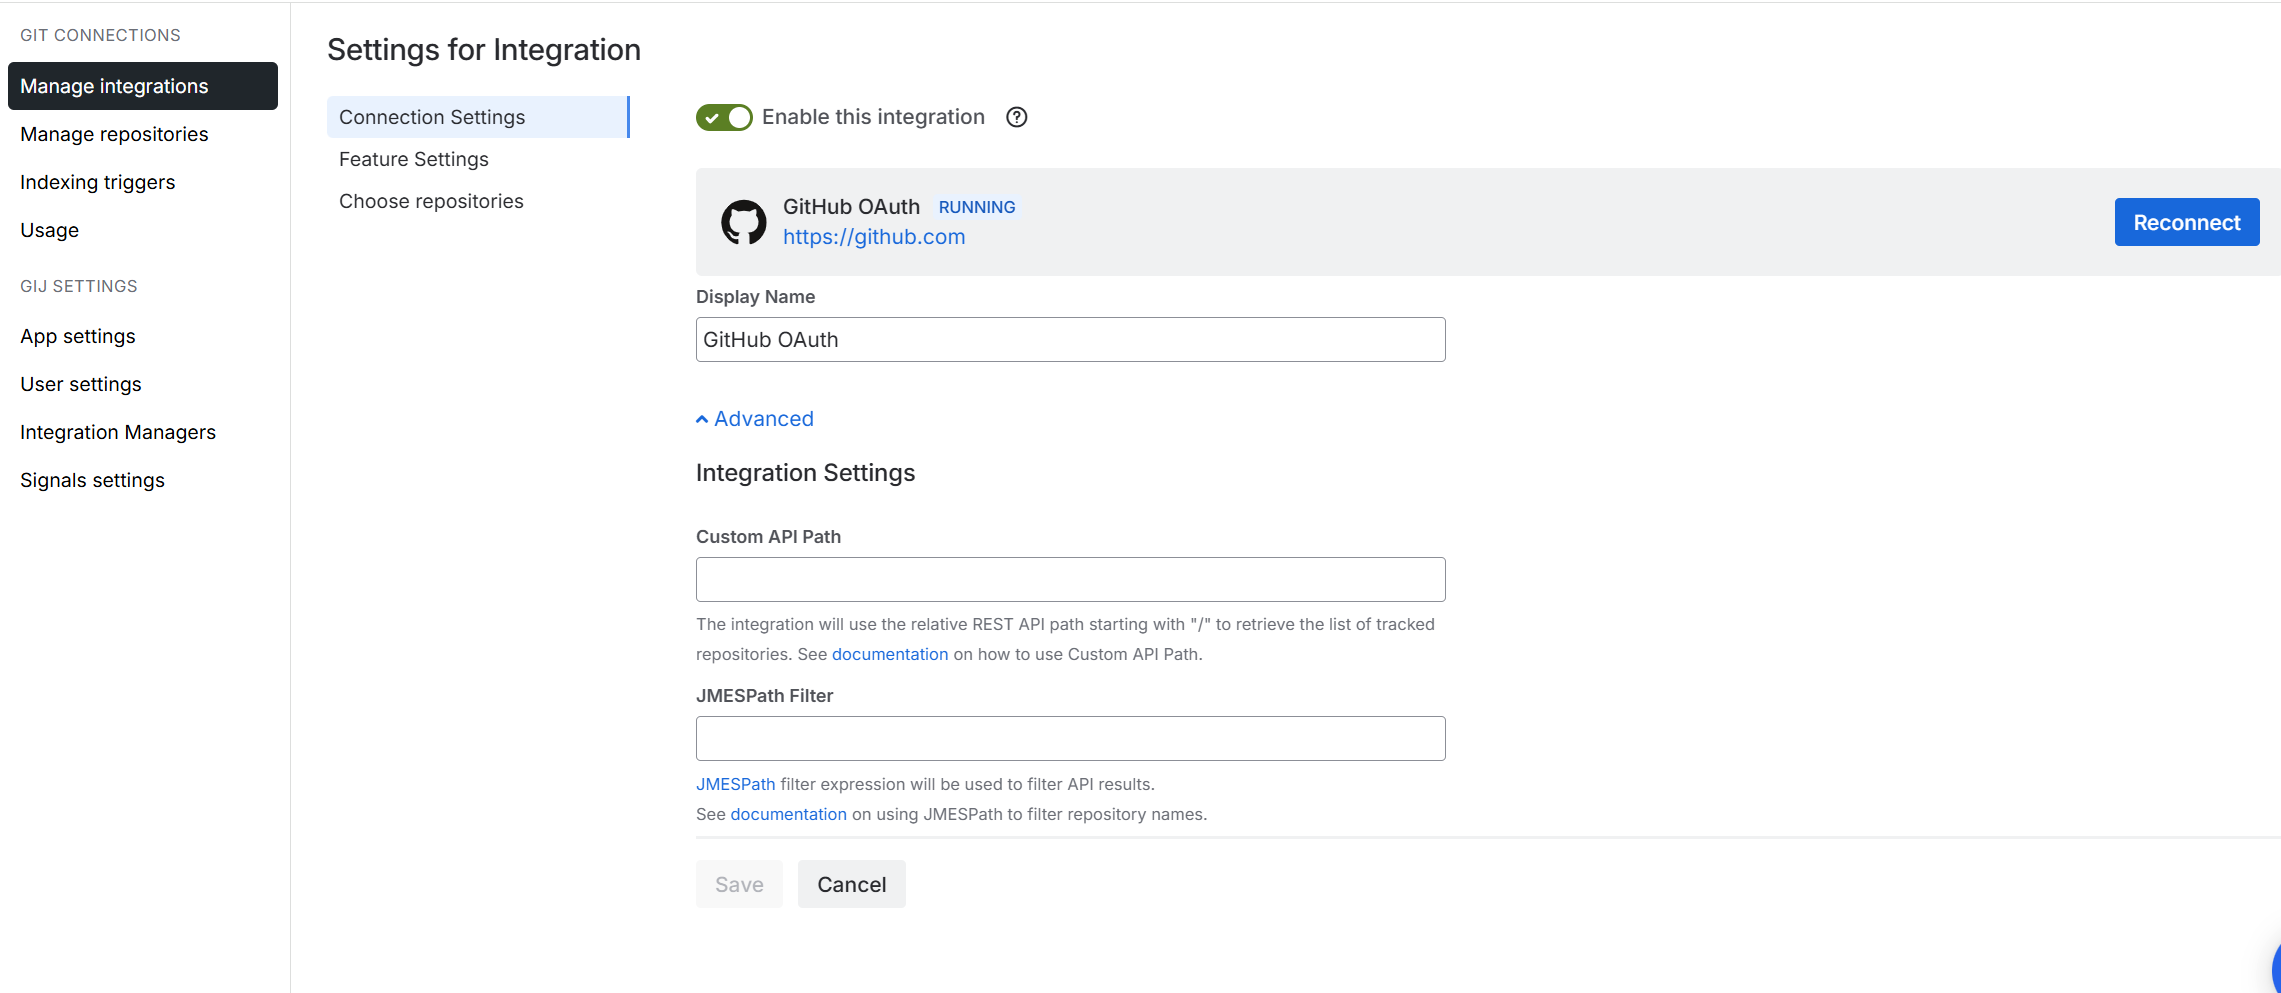Open the https://github.com link
The image size is (2281, 993).
(874, 237)
